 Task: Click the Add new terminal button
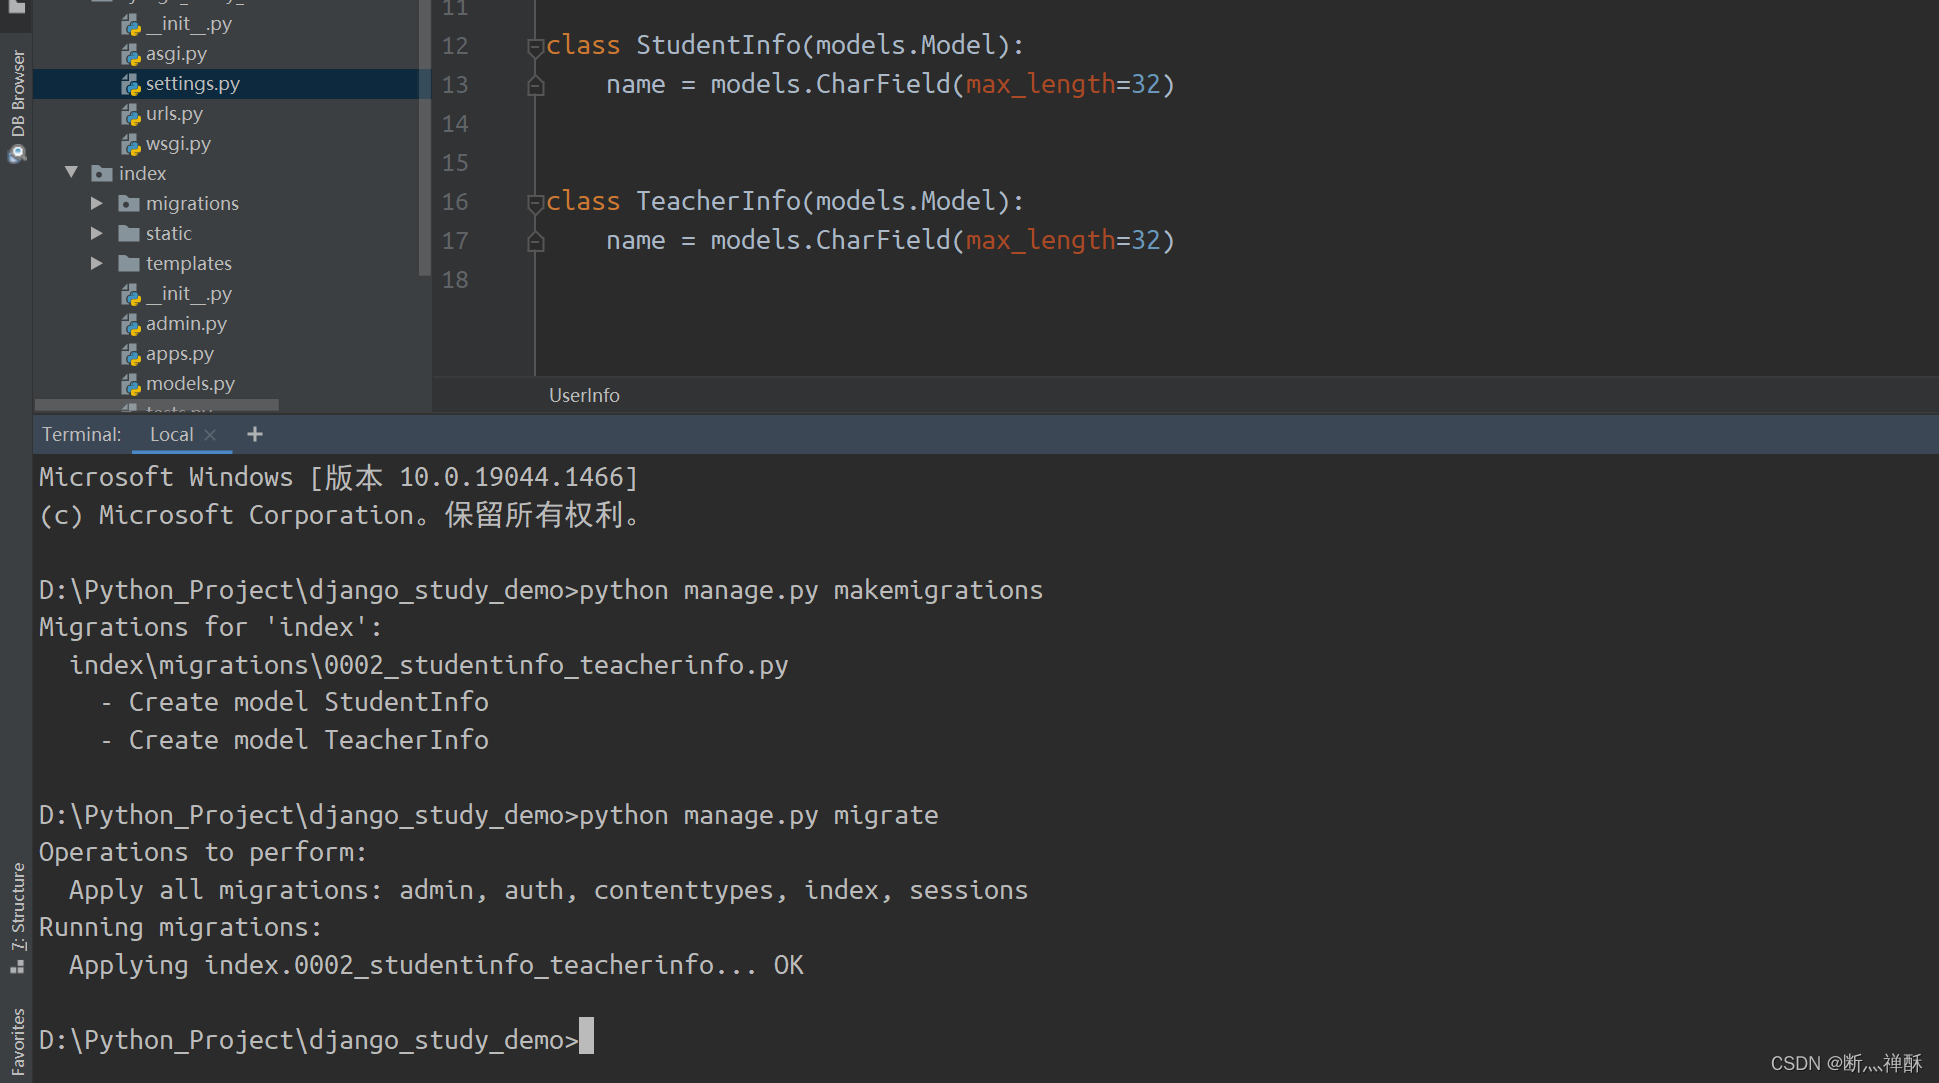254,433
